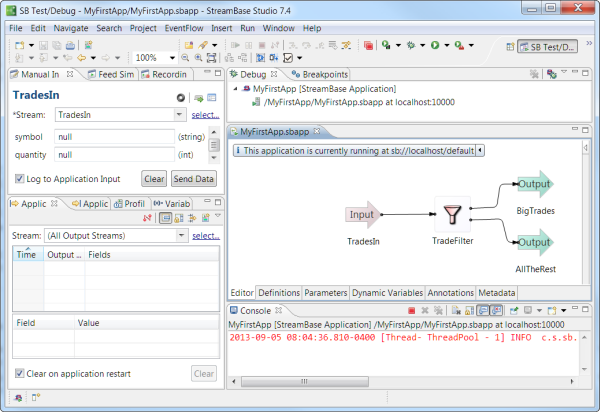600x412 pixels.
Task: Select the BigTrades Output stream node
Action: click(534, 185)
